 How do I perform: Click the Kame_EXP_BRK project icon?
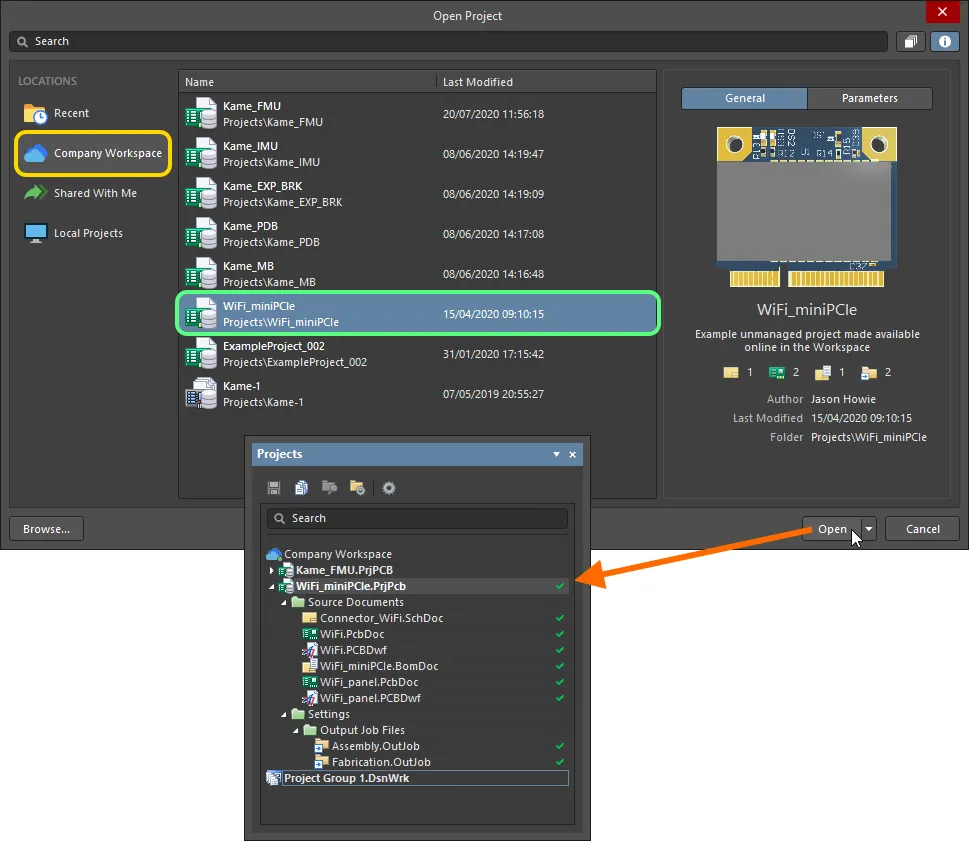(201, 194)
